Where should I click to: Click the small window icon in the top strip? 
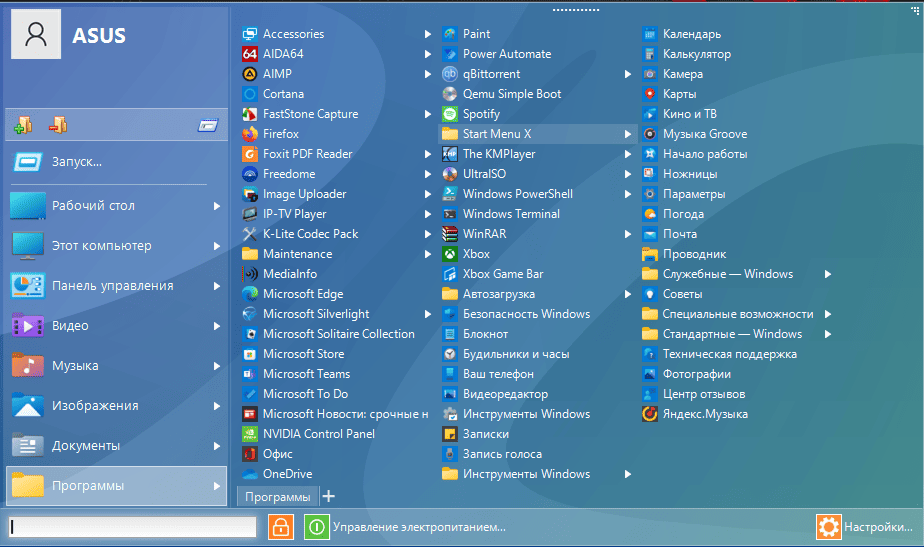click(208, 125)
